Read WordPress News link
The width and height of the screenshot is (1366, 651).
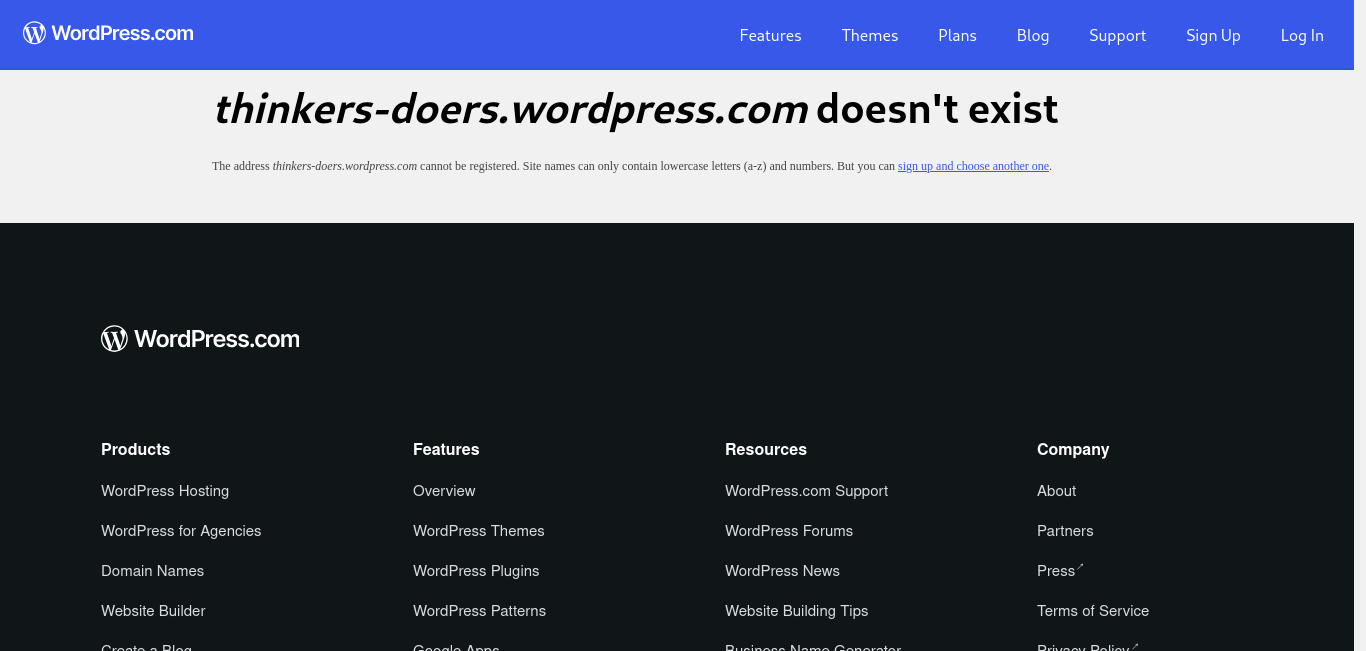[x=782, y=571]
